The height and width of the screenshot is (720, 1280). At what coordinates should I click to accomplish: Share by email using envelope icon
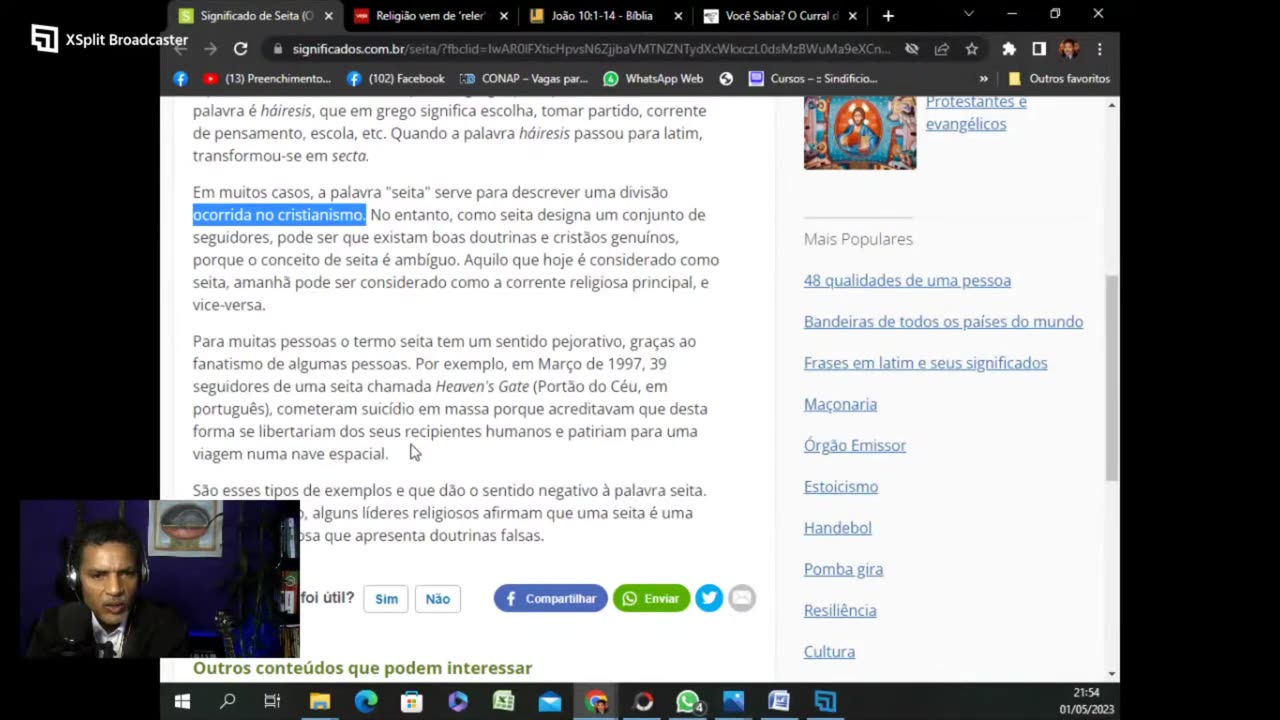tap(742, 598)
